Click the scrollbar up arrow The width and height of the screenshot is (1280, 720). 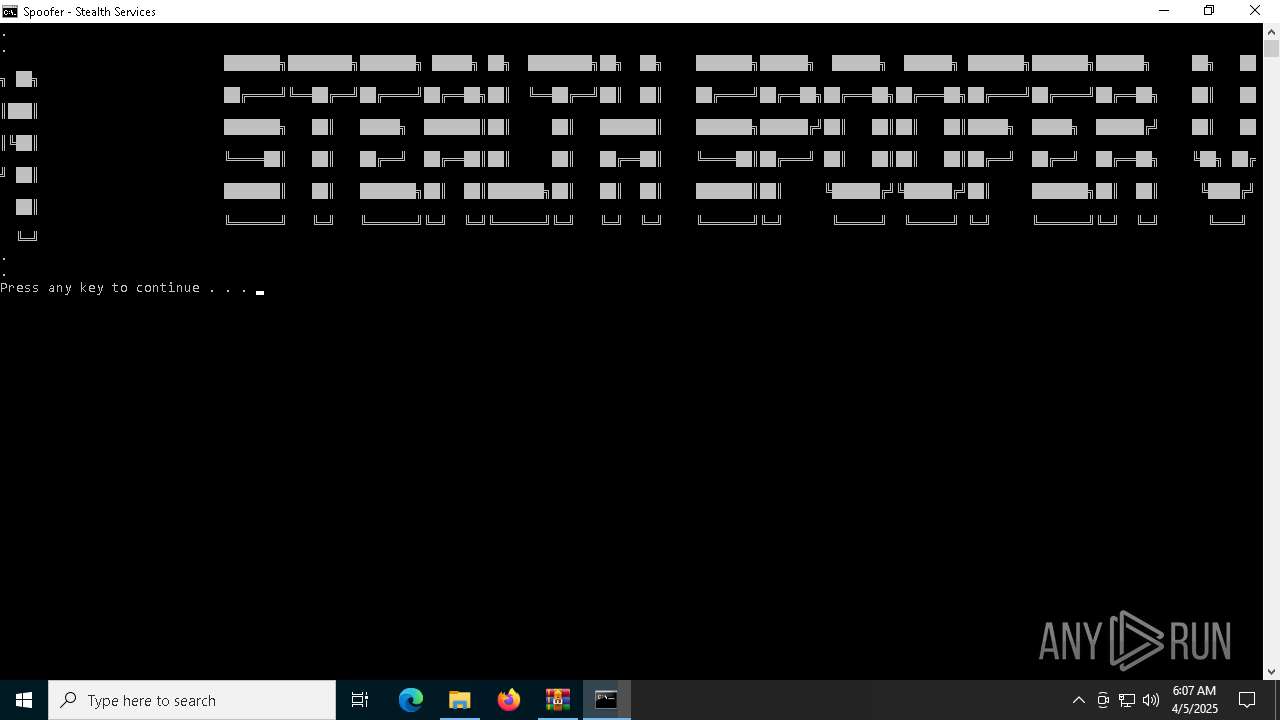(x=1271, y=32)
